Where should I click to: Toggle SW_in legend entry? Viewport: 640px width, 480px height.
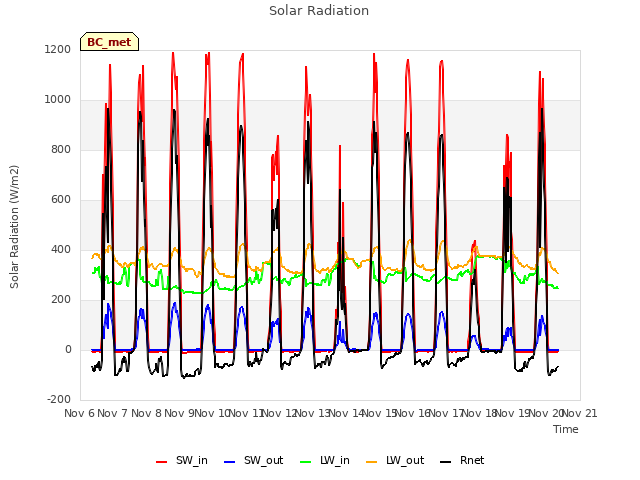pos(182,460)
